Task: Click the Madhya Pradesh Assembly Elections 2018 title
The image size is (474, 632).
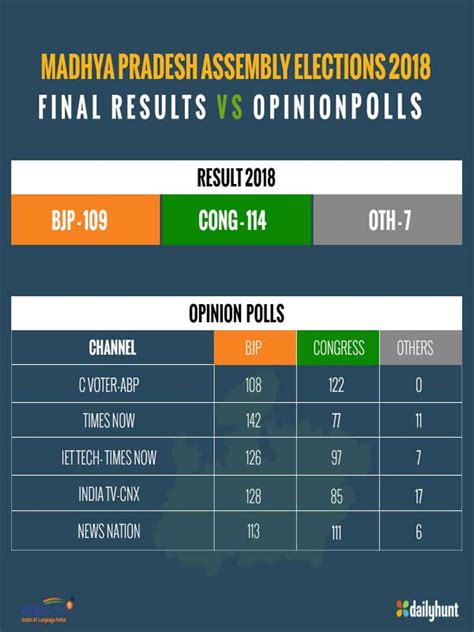Action: [236, 67]
